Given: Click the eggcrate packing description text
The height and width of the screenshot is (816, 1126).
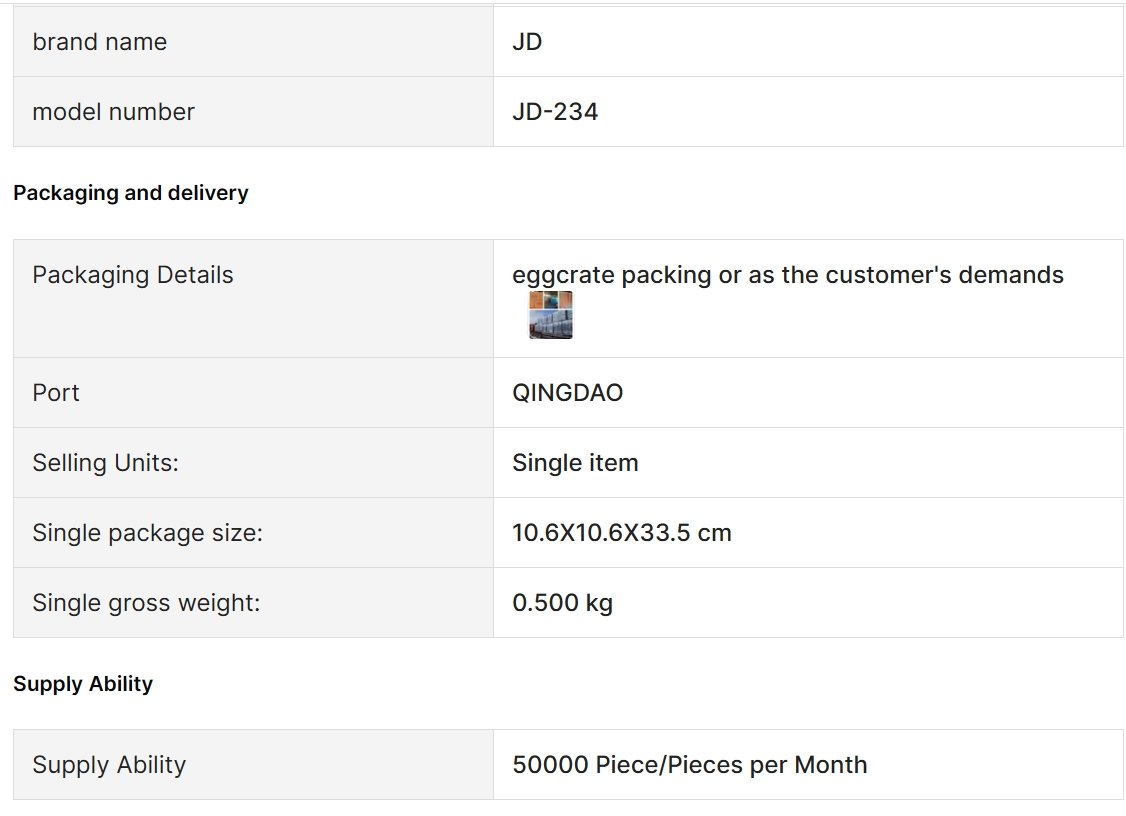Looking at the screenshot, I should click(788, 274).
